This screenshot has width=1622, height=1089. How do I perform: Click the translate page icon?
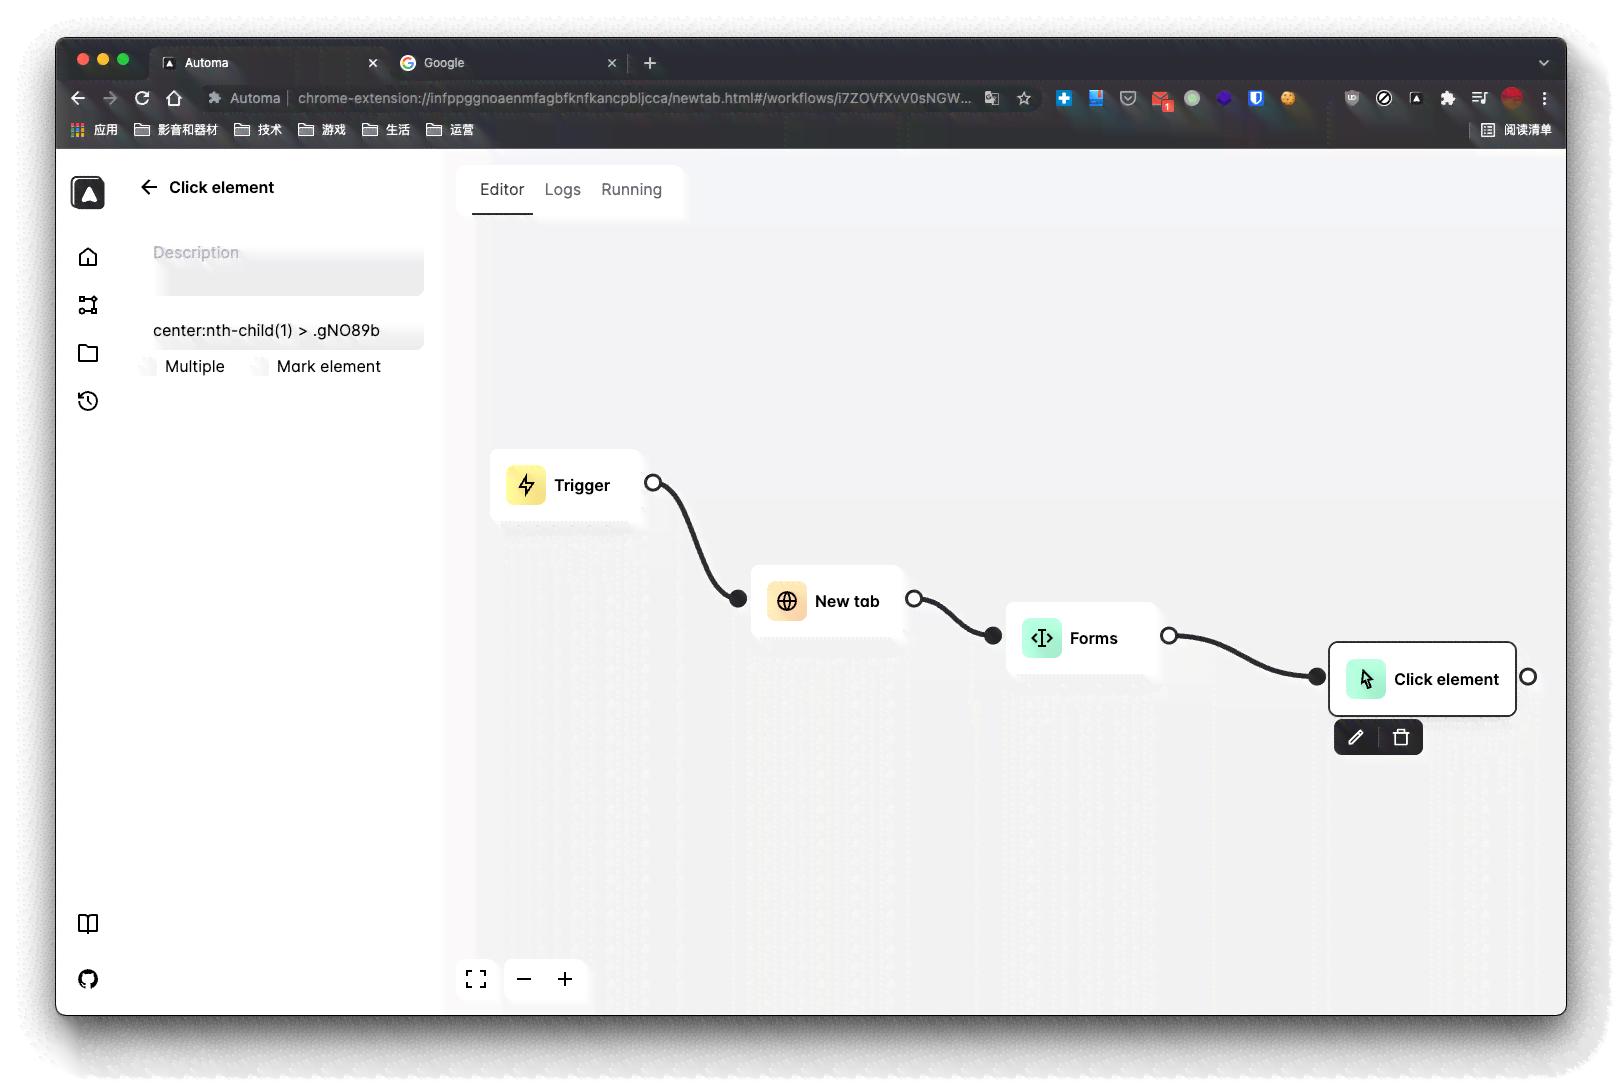992,98
